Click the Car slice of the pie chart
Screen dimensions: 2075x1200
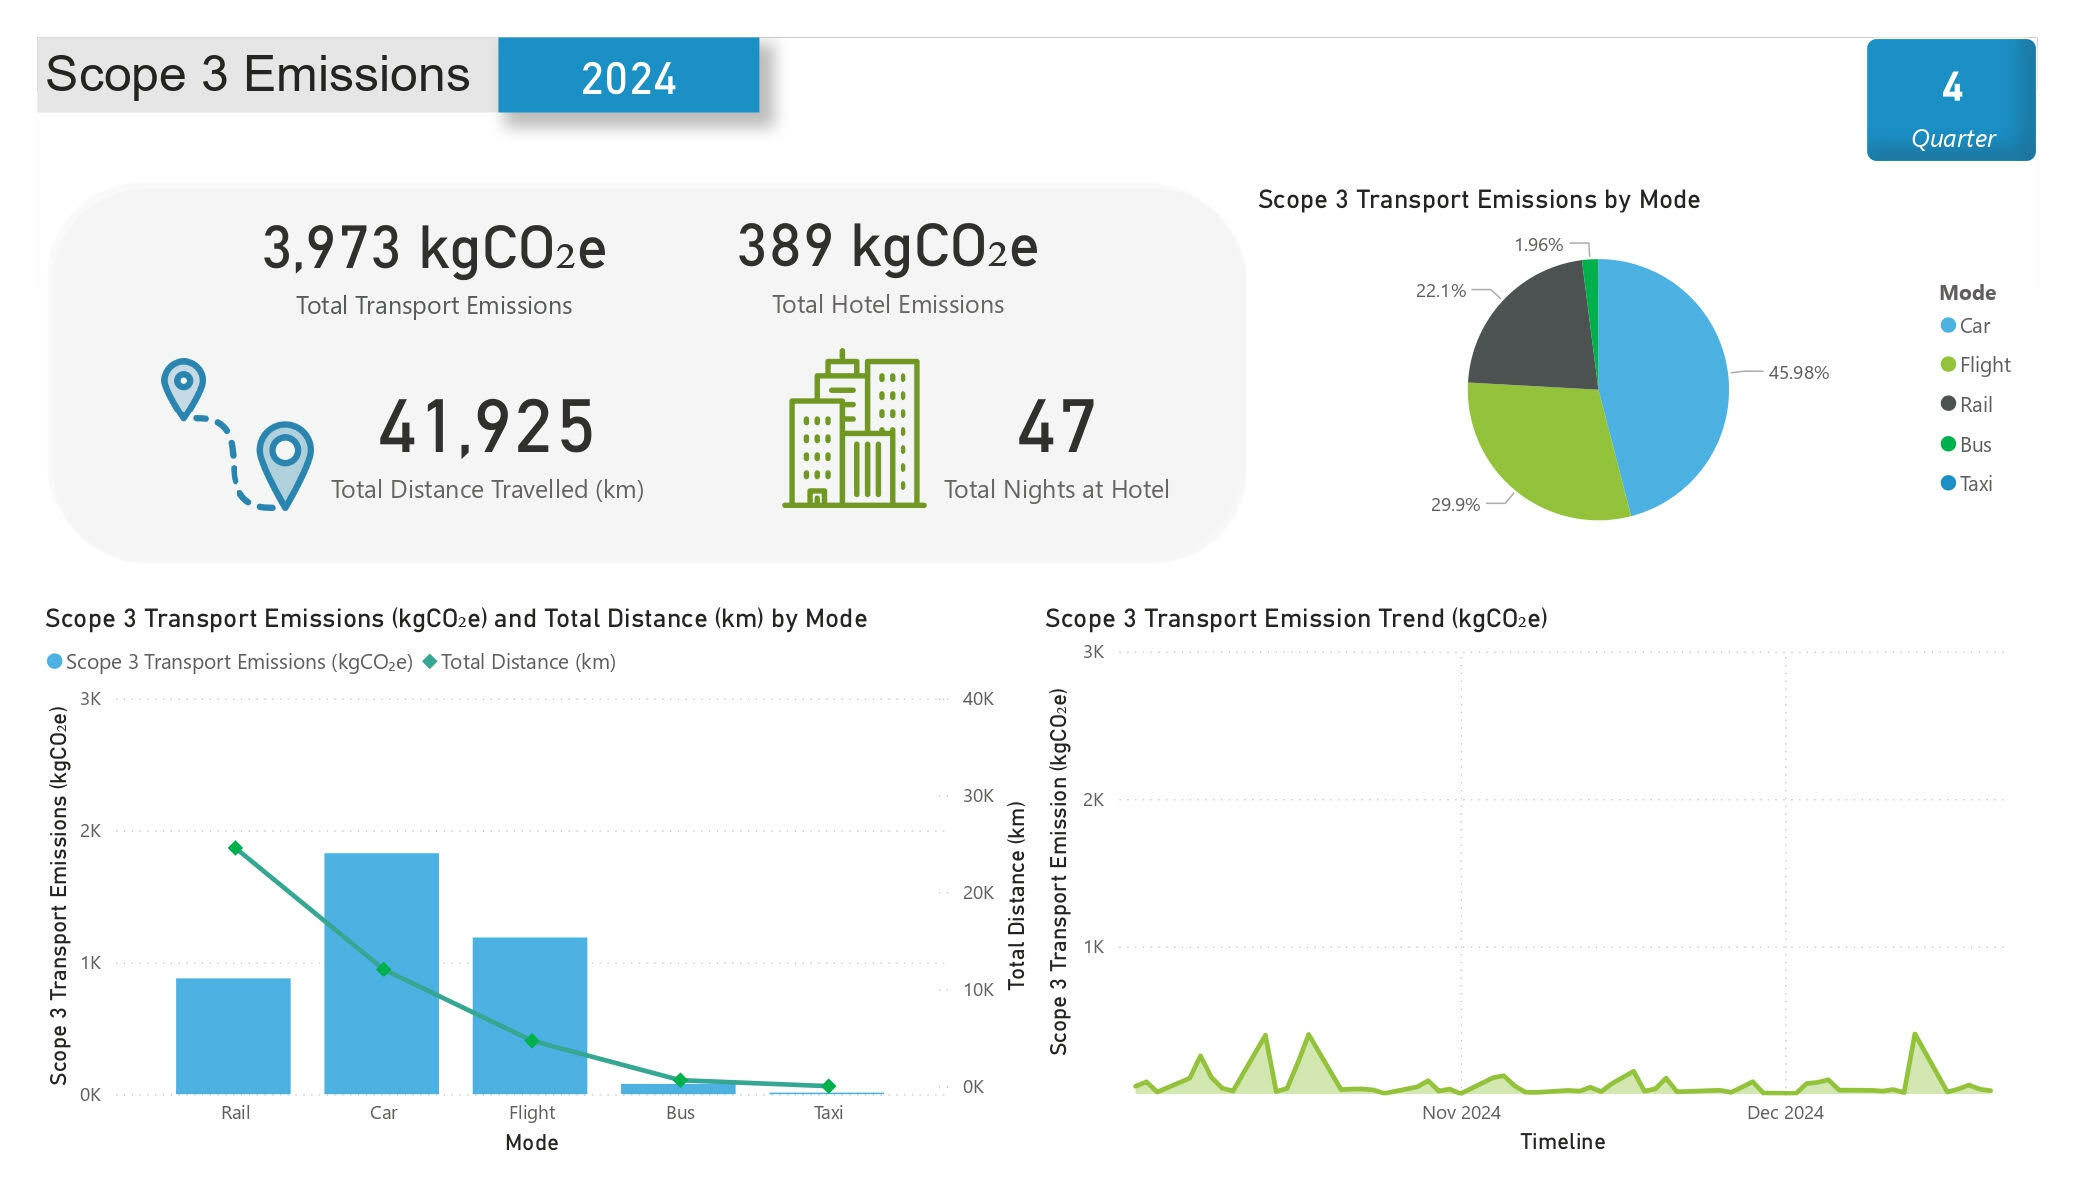[x=1665, y=385]
